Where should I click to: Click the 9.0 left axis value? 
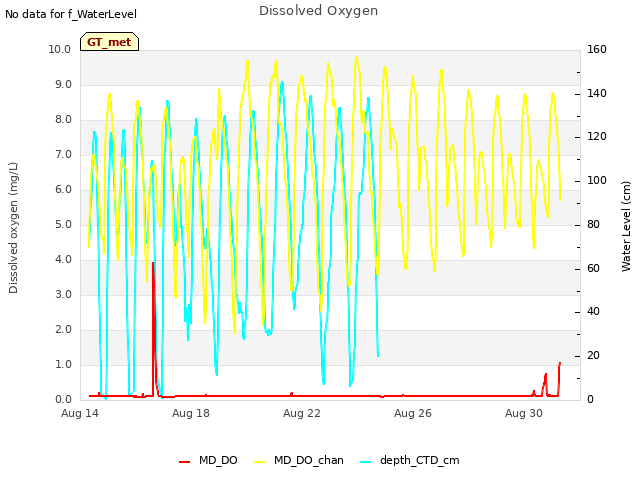point(63,84)
